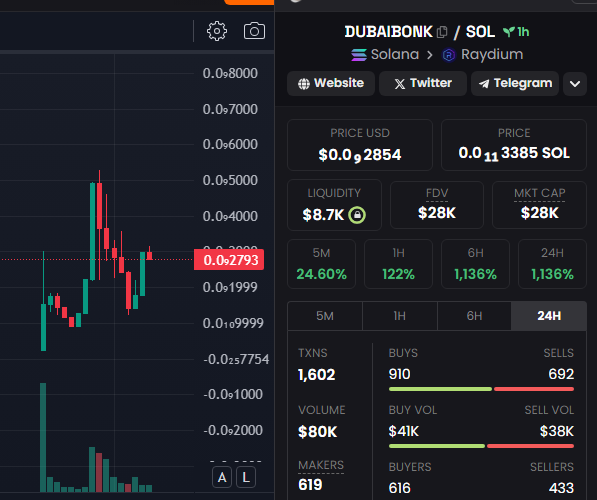The image size is (597, 500).
Task: Select the 24H stats tab
Action: [549, 316]
